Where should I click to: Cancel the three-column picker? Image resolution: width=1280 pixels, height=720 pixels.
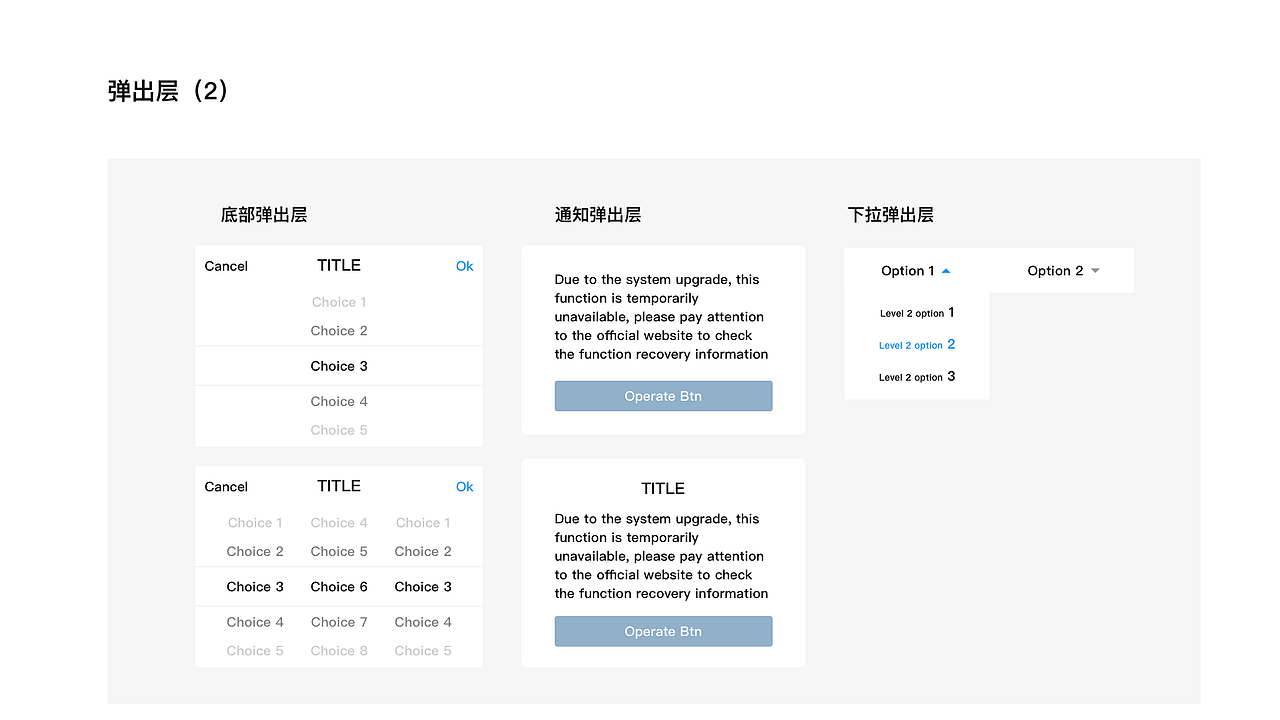226,487
